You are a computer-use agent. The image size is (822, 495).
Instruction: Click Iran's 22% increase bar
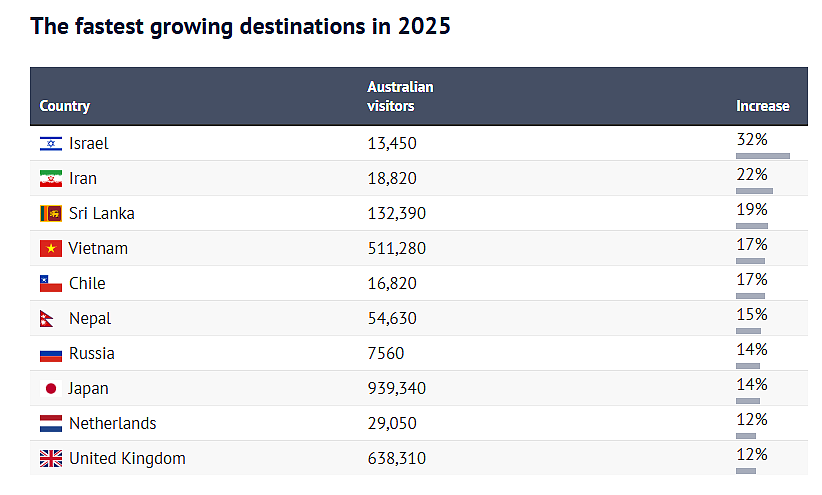pyautogui.click(x=754, y=191)
